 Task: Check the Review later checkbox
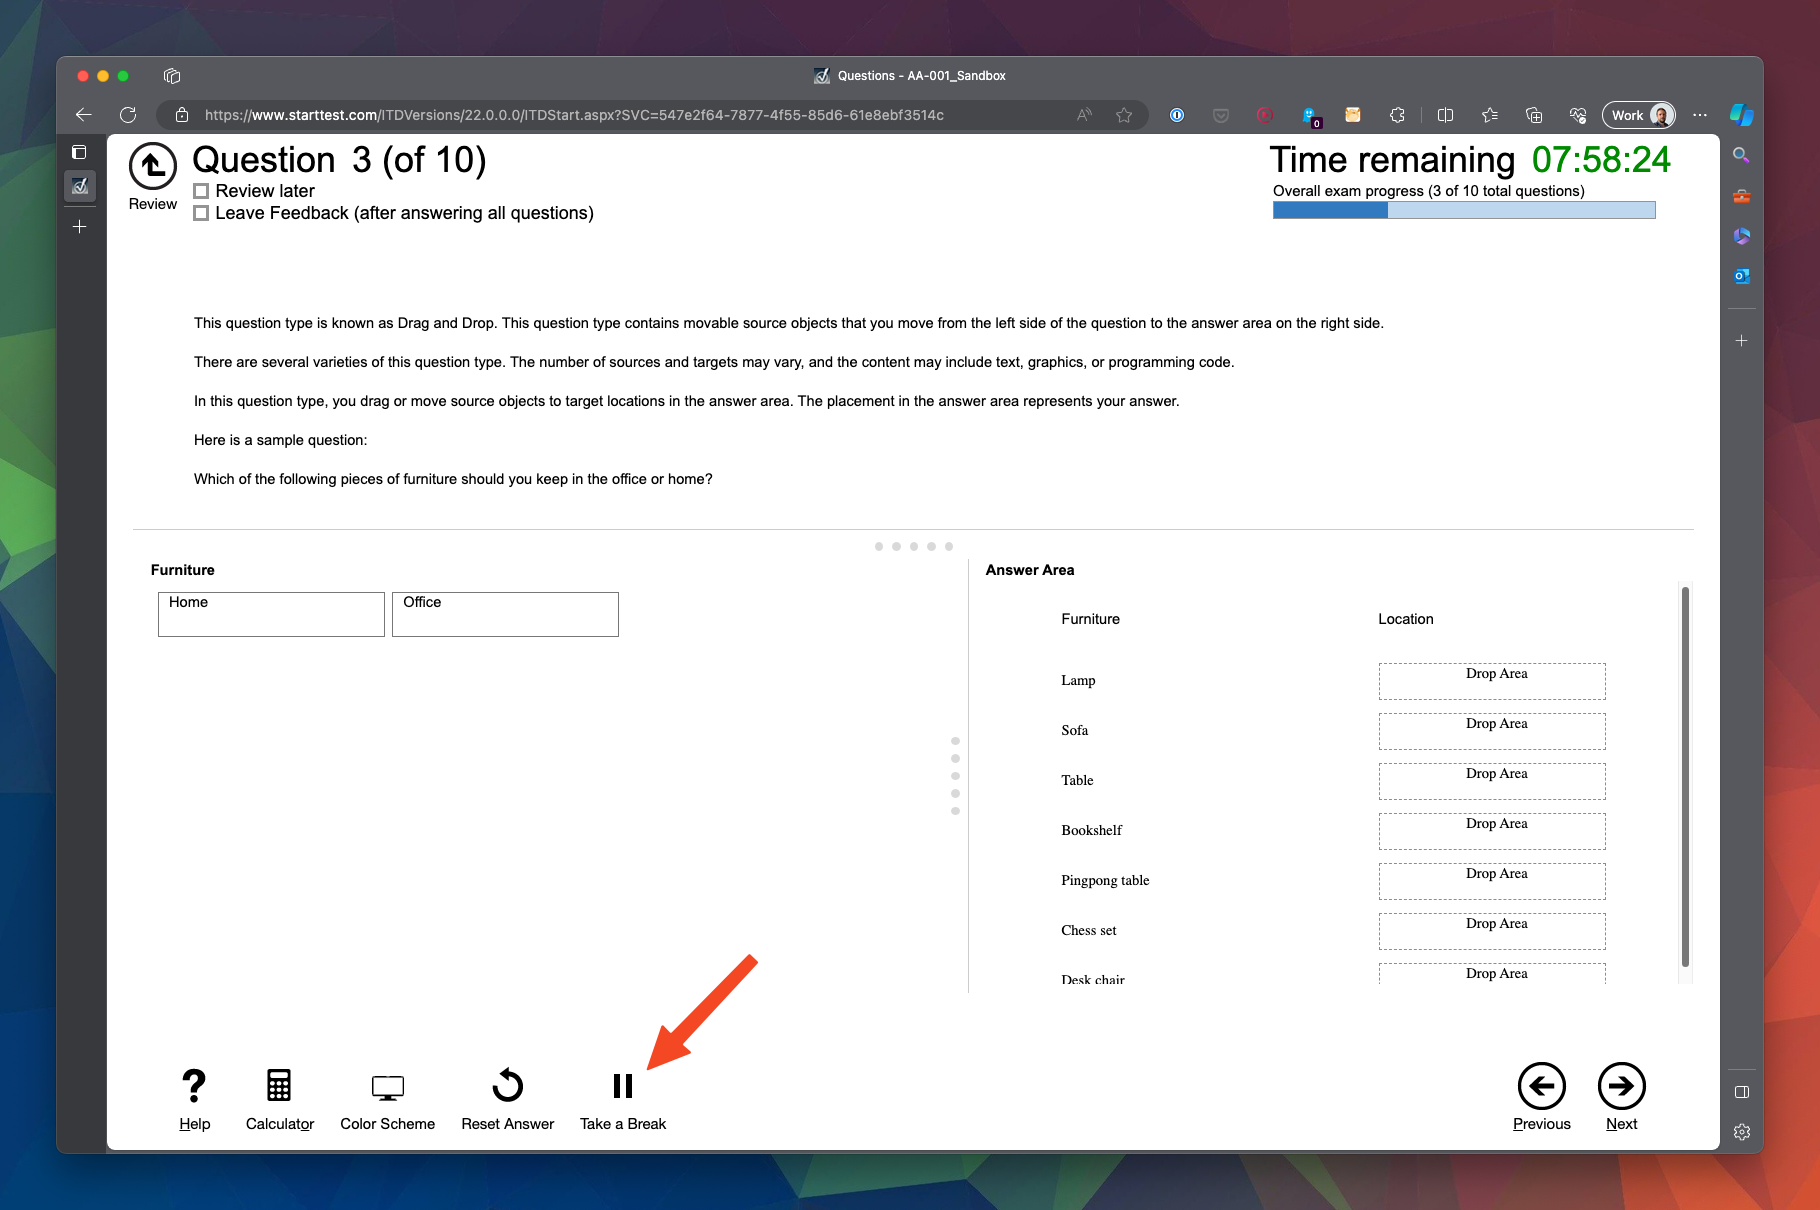tap(201, 190)
